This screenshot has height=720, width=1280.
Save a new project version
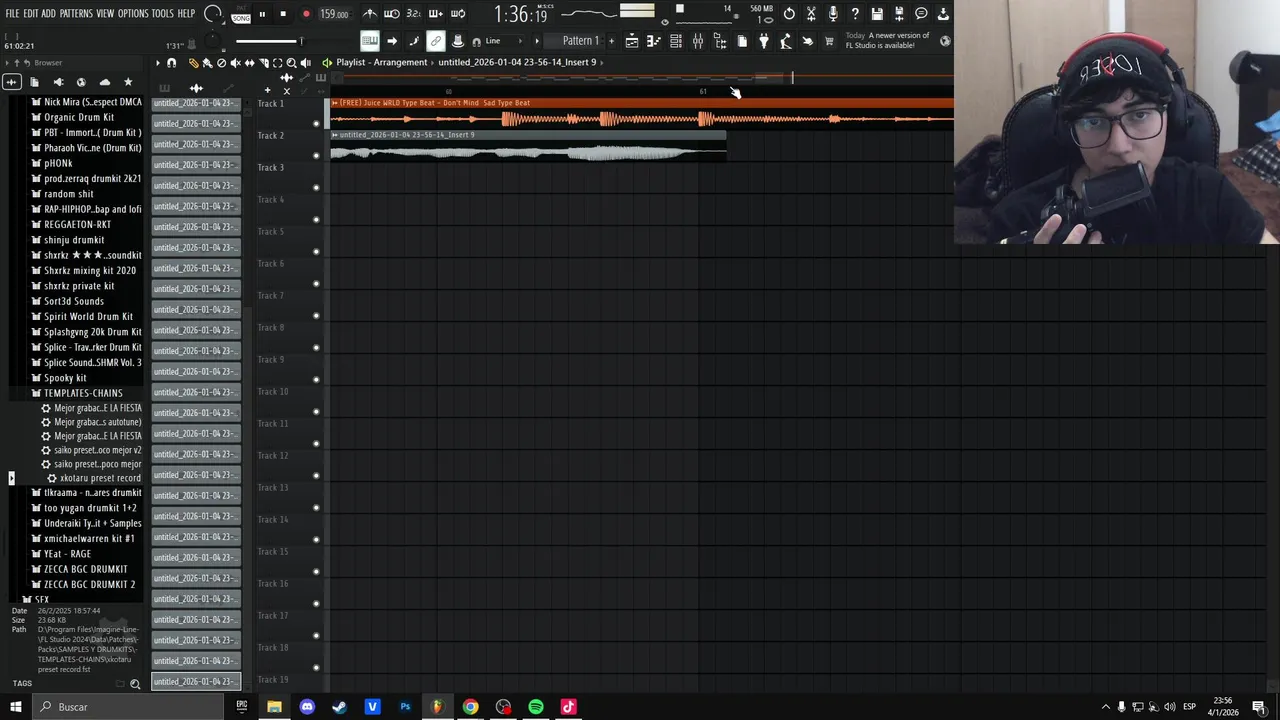(899, 14)
